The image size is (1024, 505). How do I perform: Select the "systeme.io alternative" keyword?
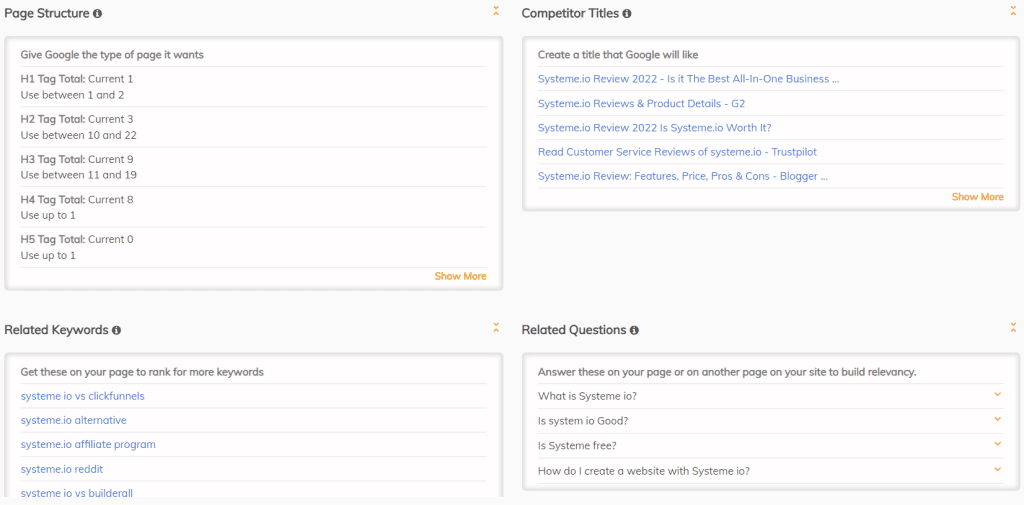pyautogui.click(x=73, y=420)
